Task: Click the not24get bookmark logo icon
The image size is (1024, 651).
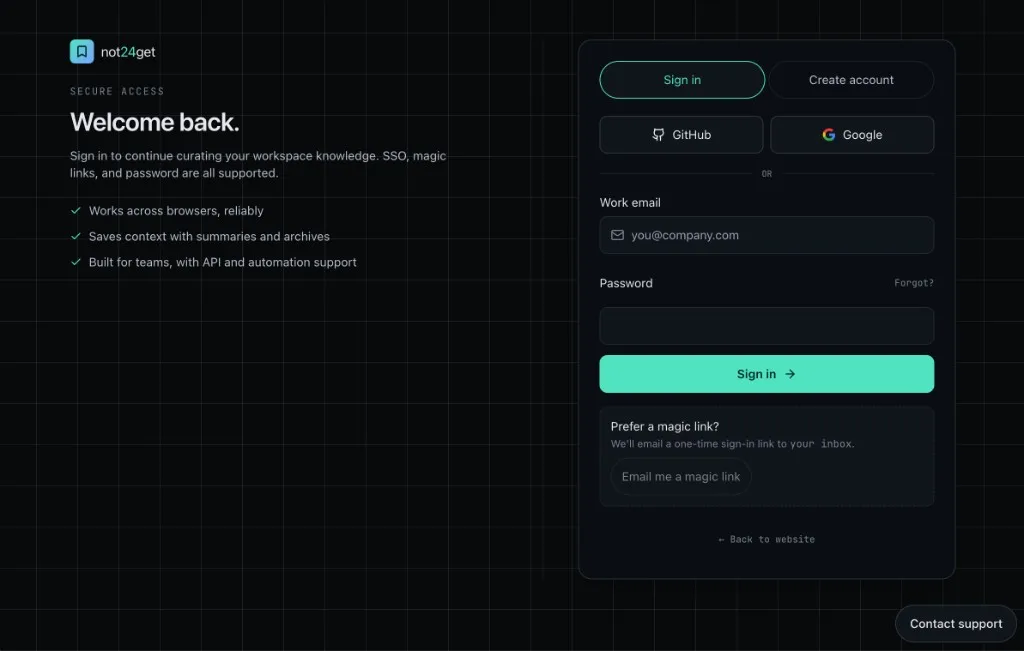Action: [82, 52]
